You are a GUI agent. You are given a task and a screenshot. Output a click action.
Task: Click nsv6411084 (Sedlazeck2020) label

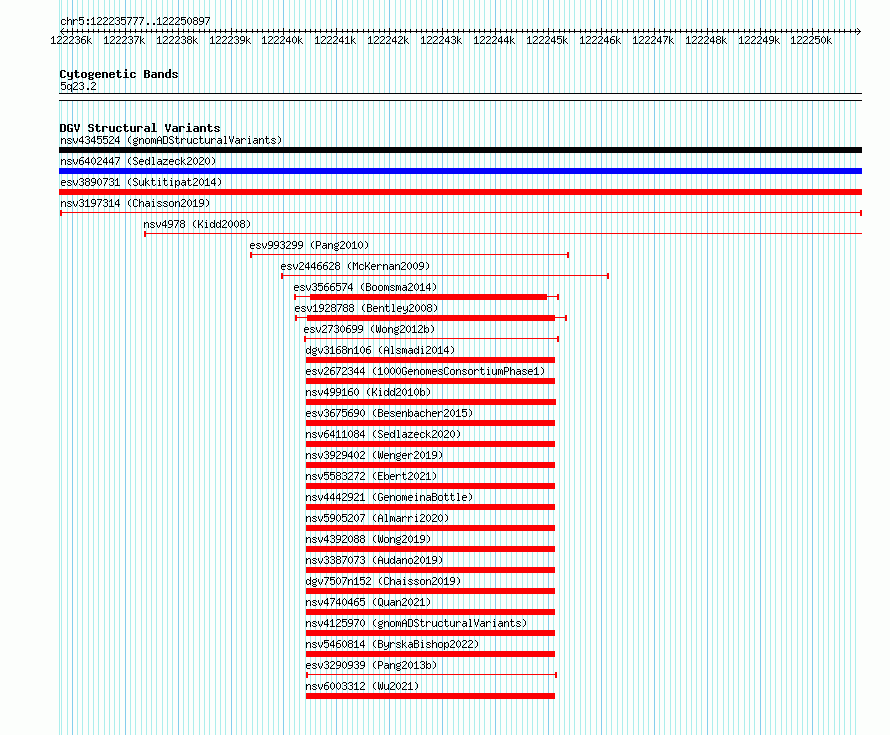383,434
